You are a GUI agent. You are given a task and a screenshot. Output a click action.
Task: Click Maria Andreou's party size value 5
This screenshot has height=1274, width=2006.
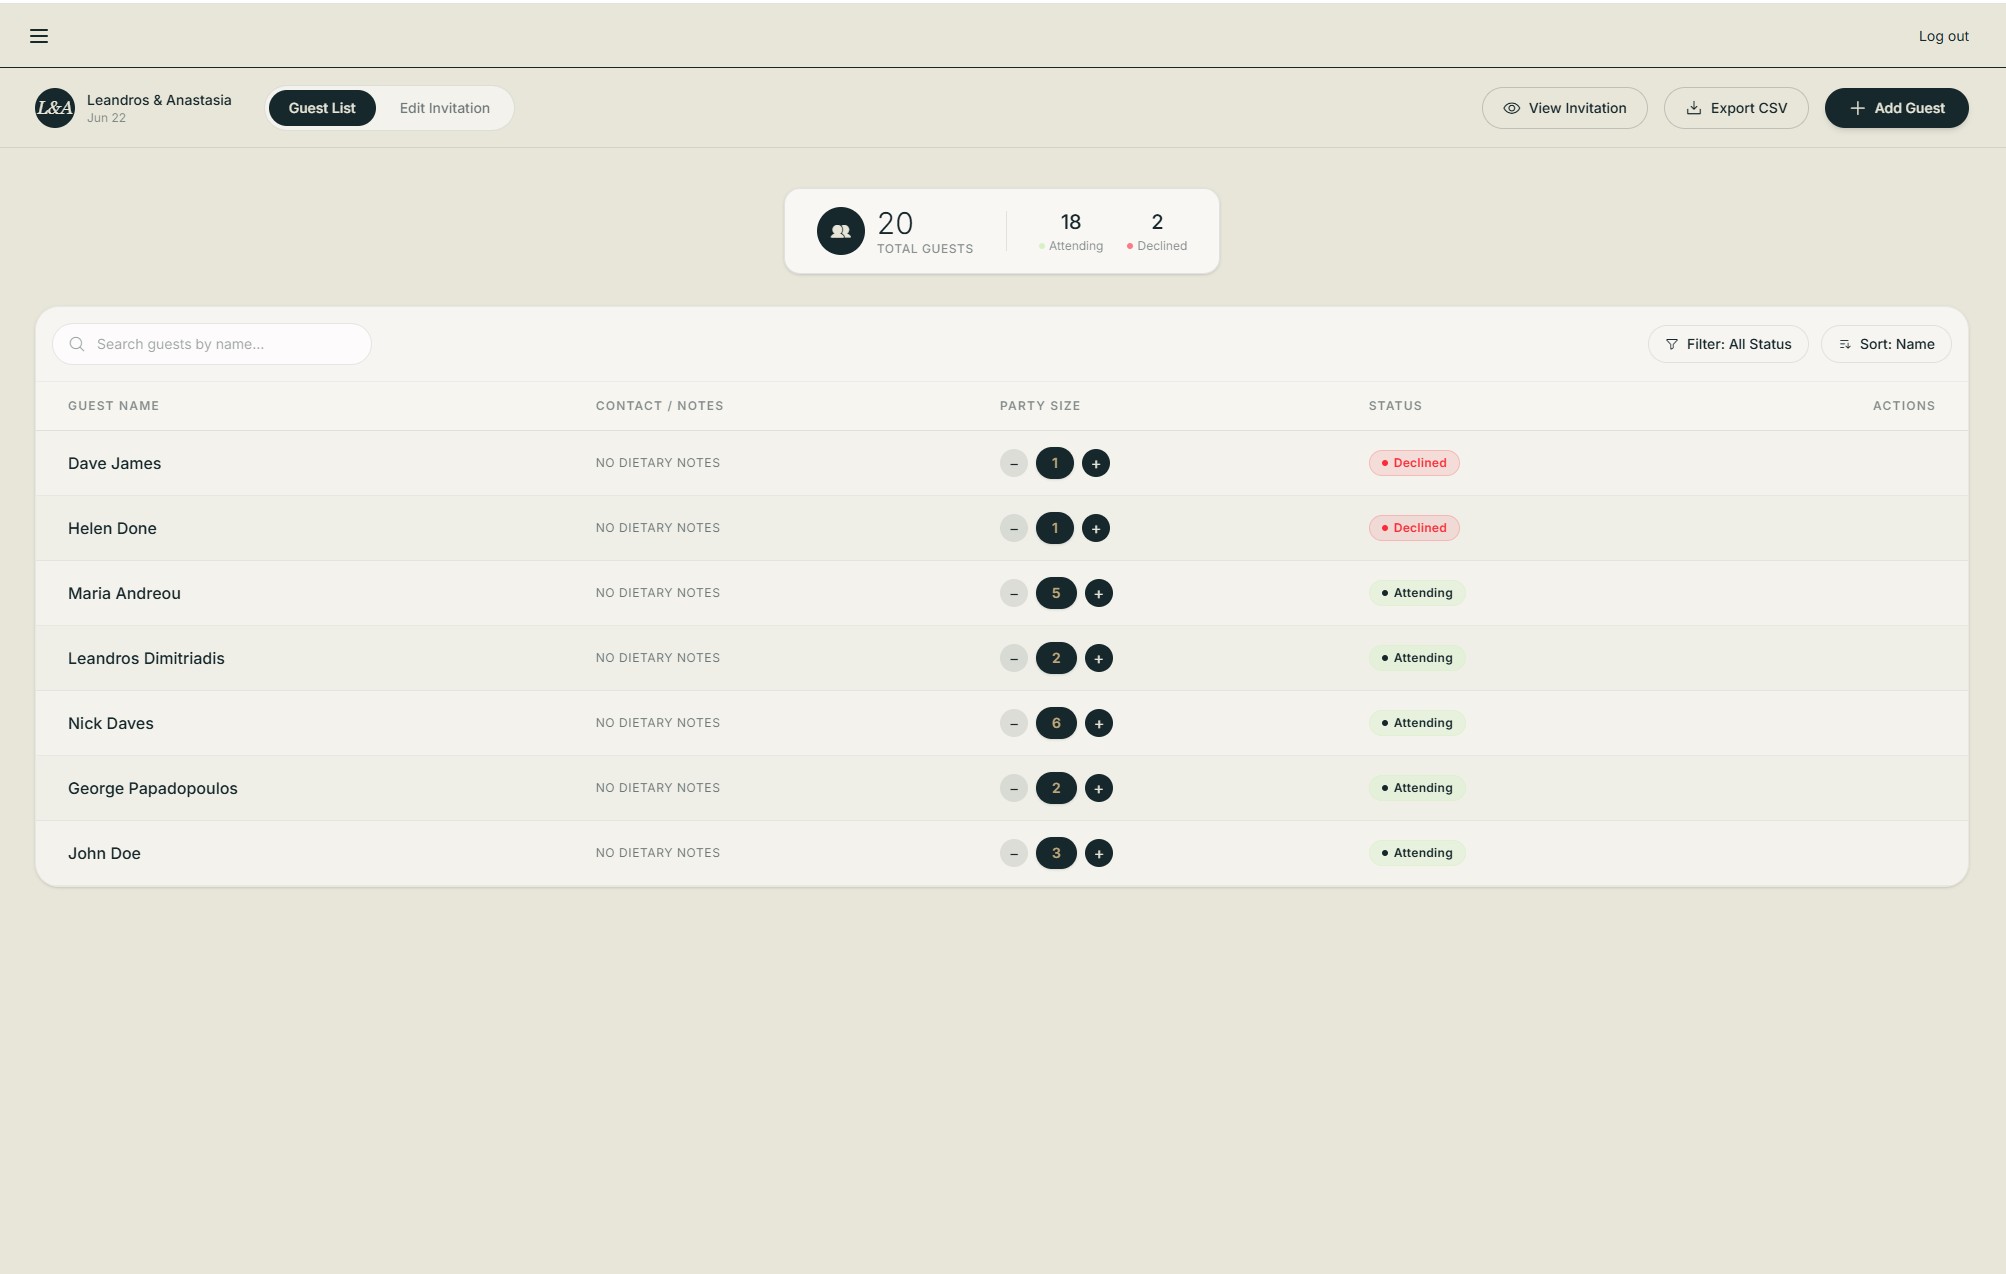click(x=1056, y=593)
